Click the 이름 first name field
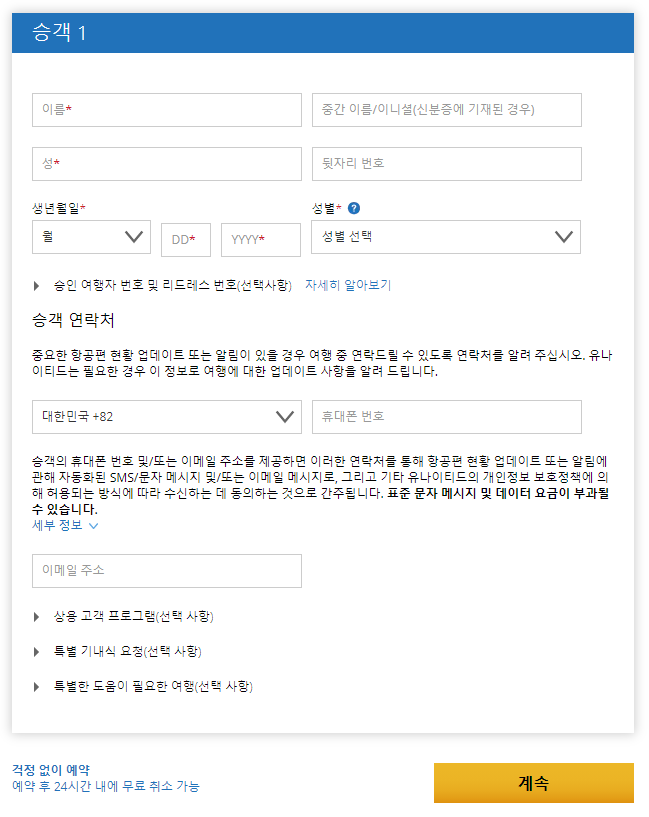Image resolution: width=649 pixels, height=817 pixels. click(167, 110)
